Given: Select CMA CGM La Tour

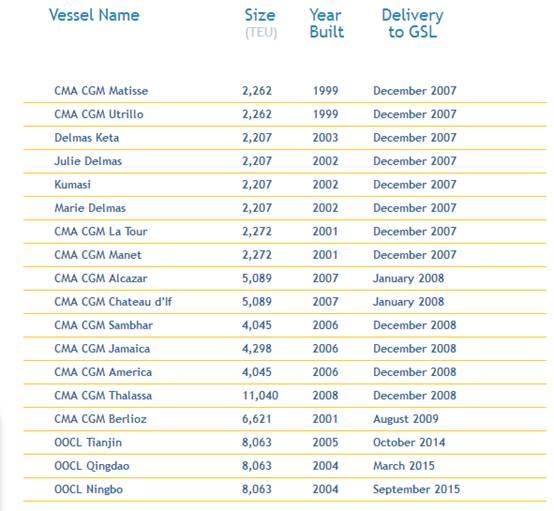Looking at the screenshot, I should (101, 231).
